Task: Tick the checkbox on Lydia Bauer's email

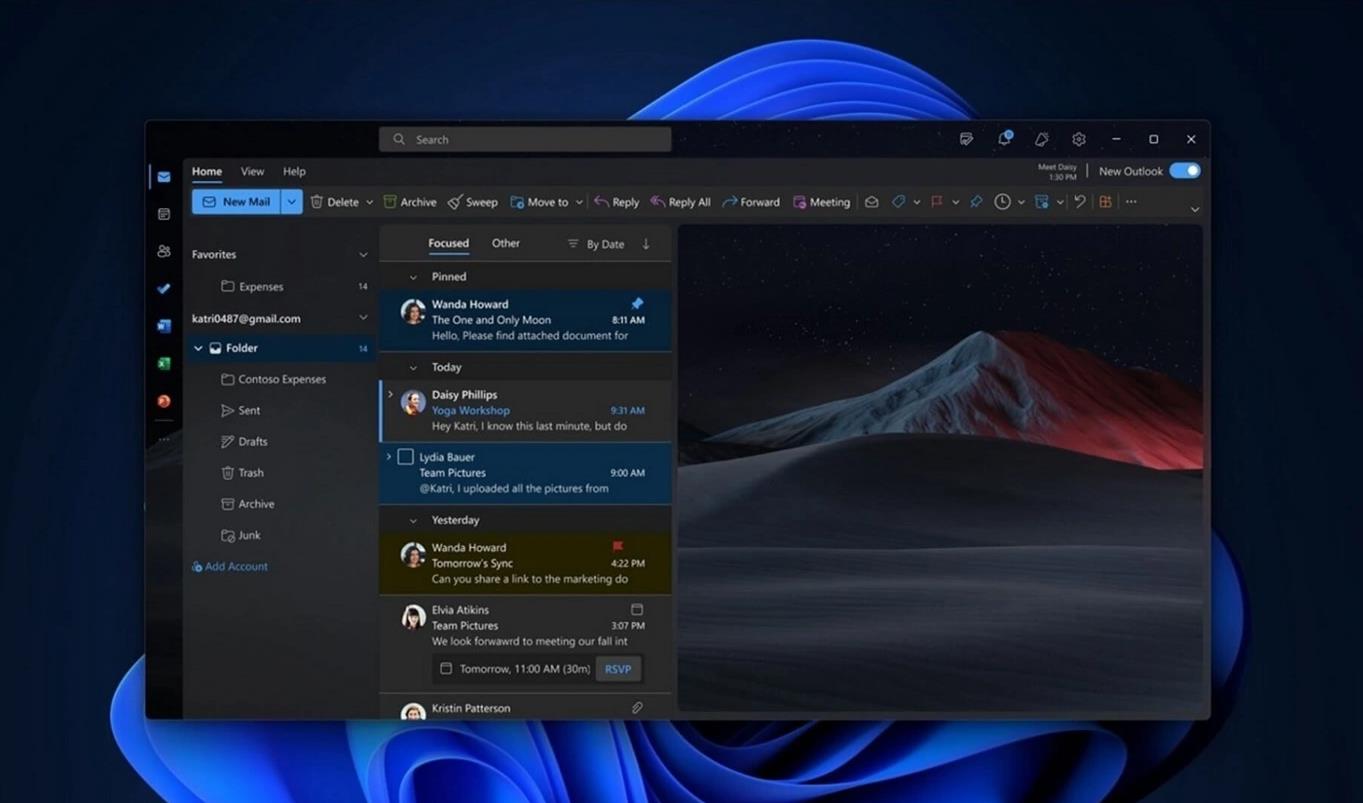Action: click(405, 457)
